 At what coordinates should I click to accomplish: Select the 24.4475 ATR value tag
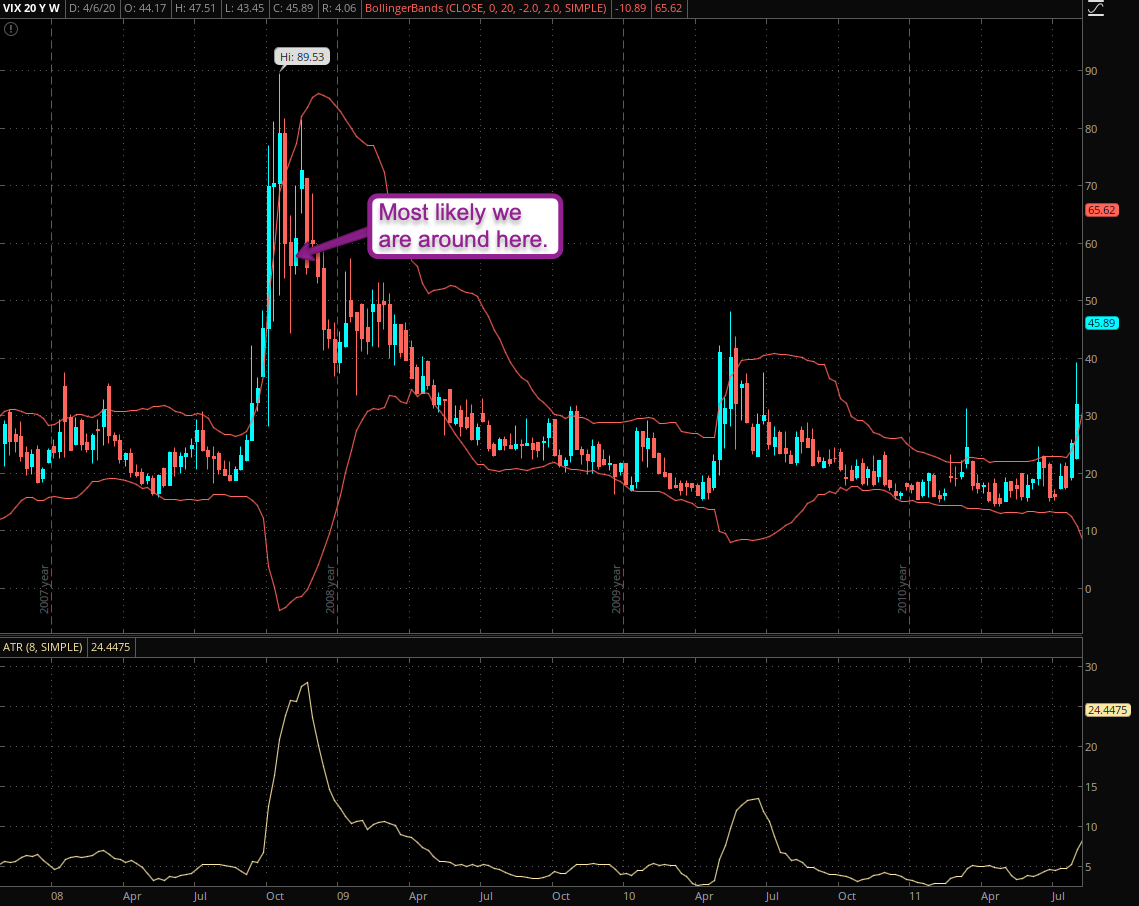point(1106,710)
